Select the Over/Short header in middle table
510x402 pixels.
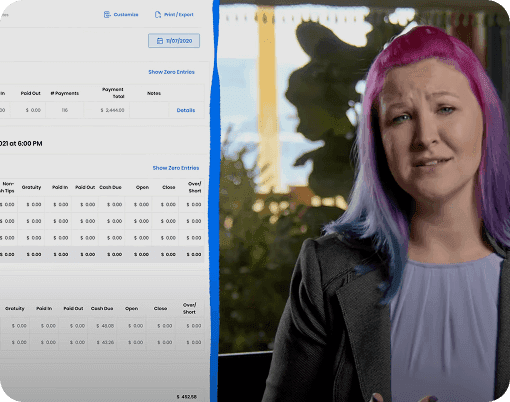(195, 187)
